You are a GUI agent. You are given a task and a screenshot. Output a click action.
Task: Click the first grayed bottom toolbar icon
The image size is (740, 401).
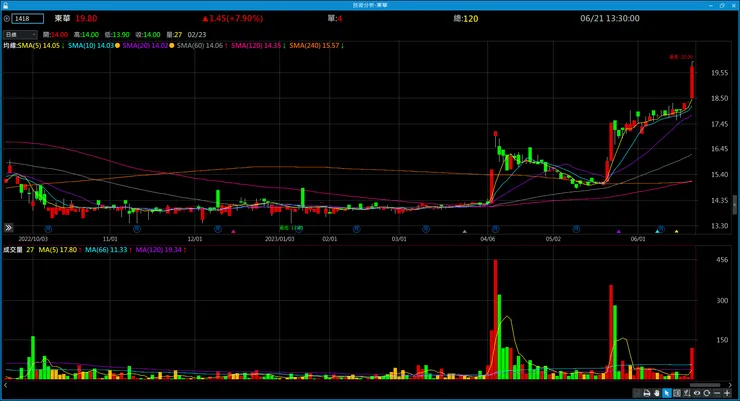click(x=637, y=393)
